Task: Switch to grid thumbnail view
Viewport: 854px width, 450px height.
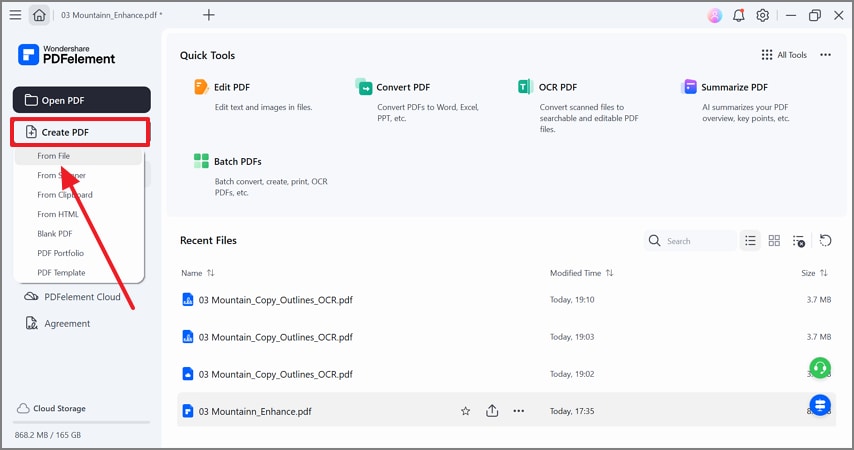Action: tap(774, 241)
